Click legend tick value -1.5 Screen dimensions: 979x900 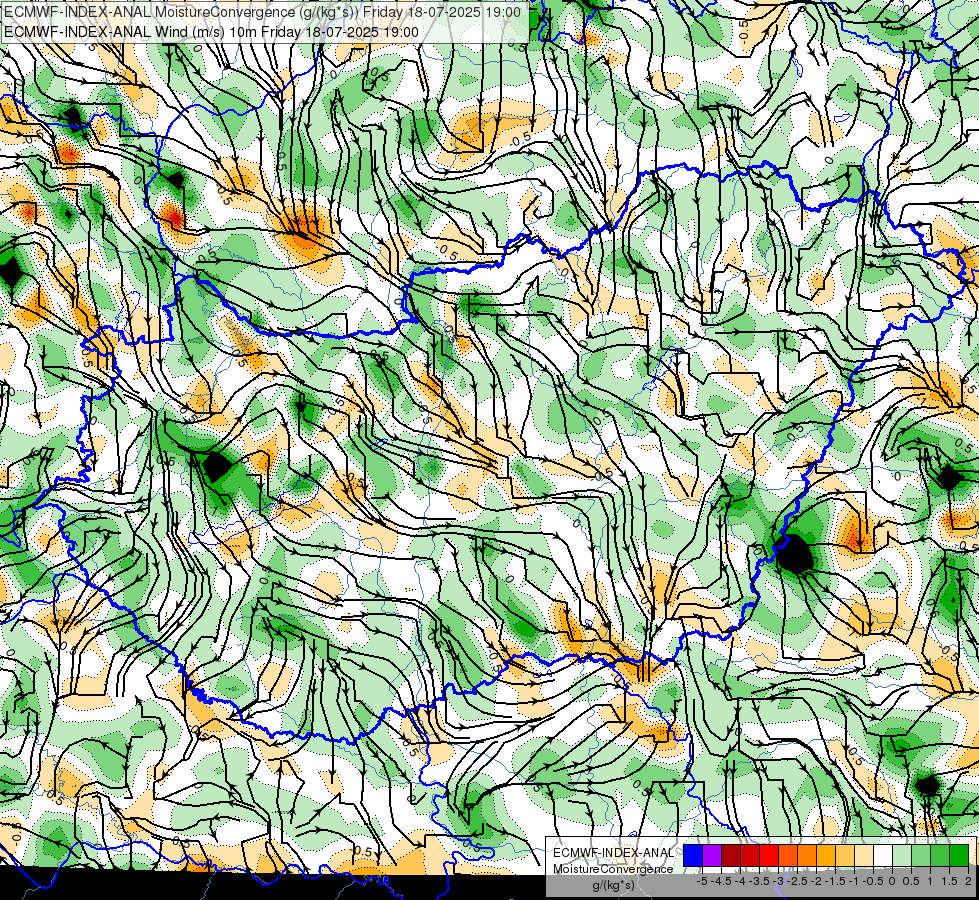(x=835, y=881)
